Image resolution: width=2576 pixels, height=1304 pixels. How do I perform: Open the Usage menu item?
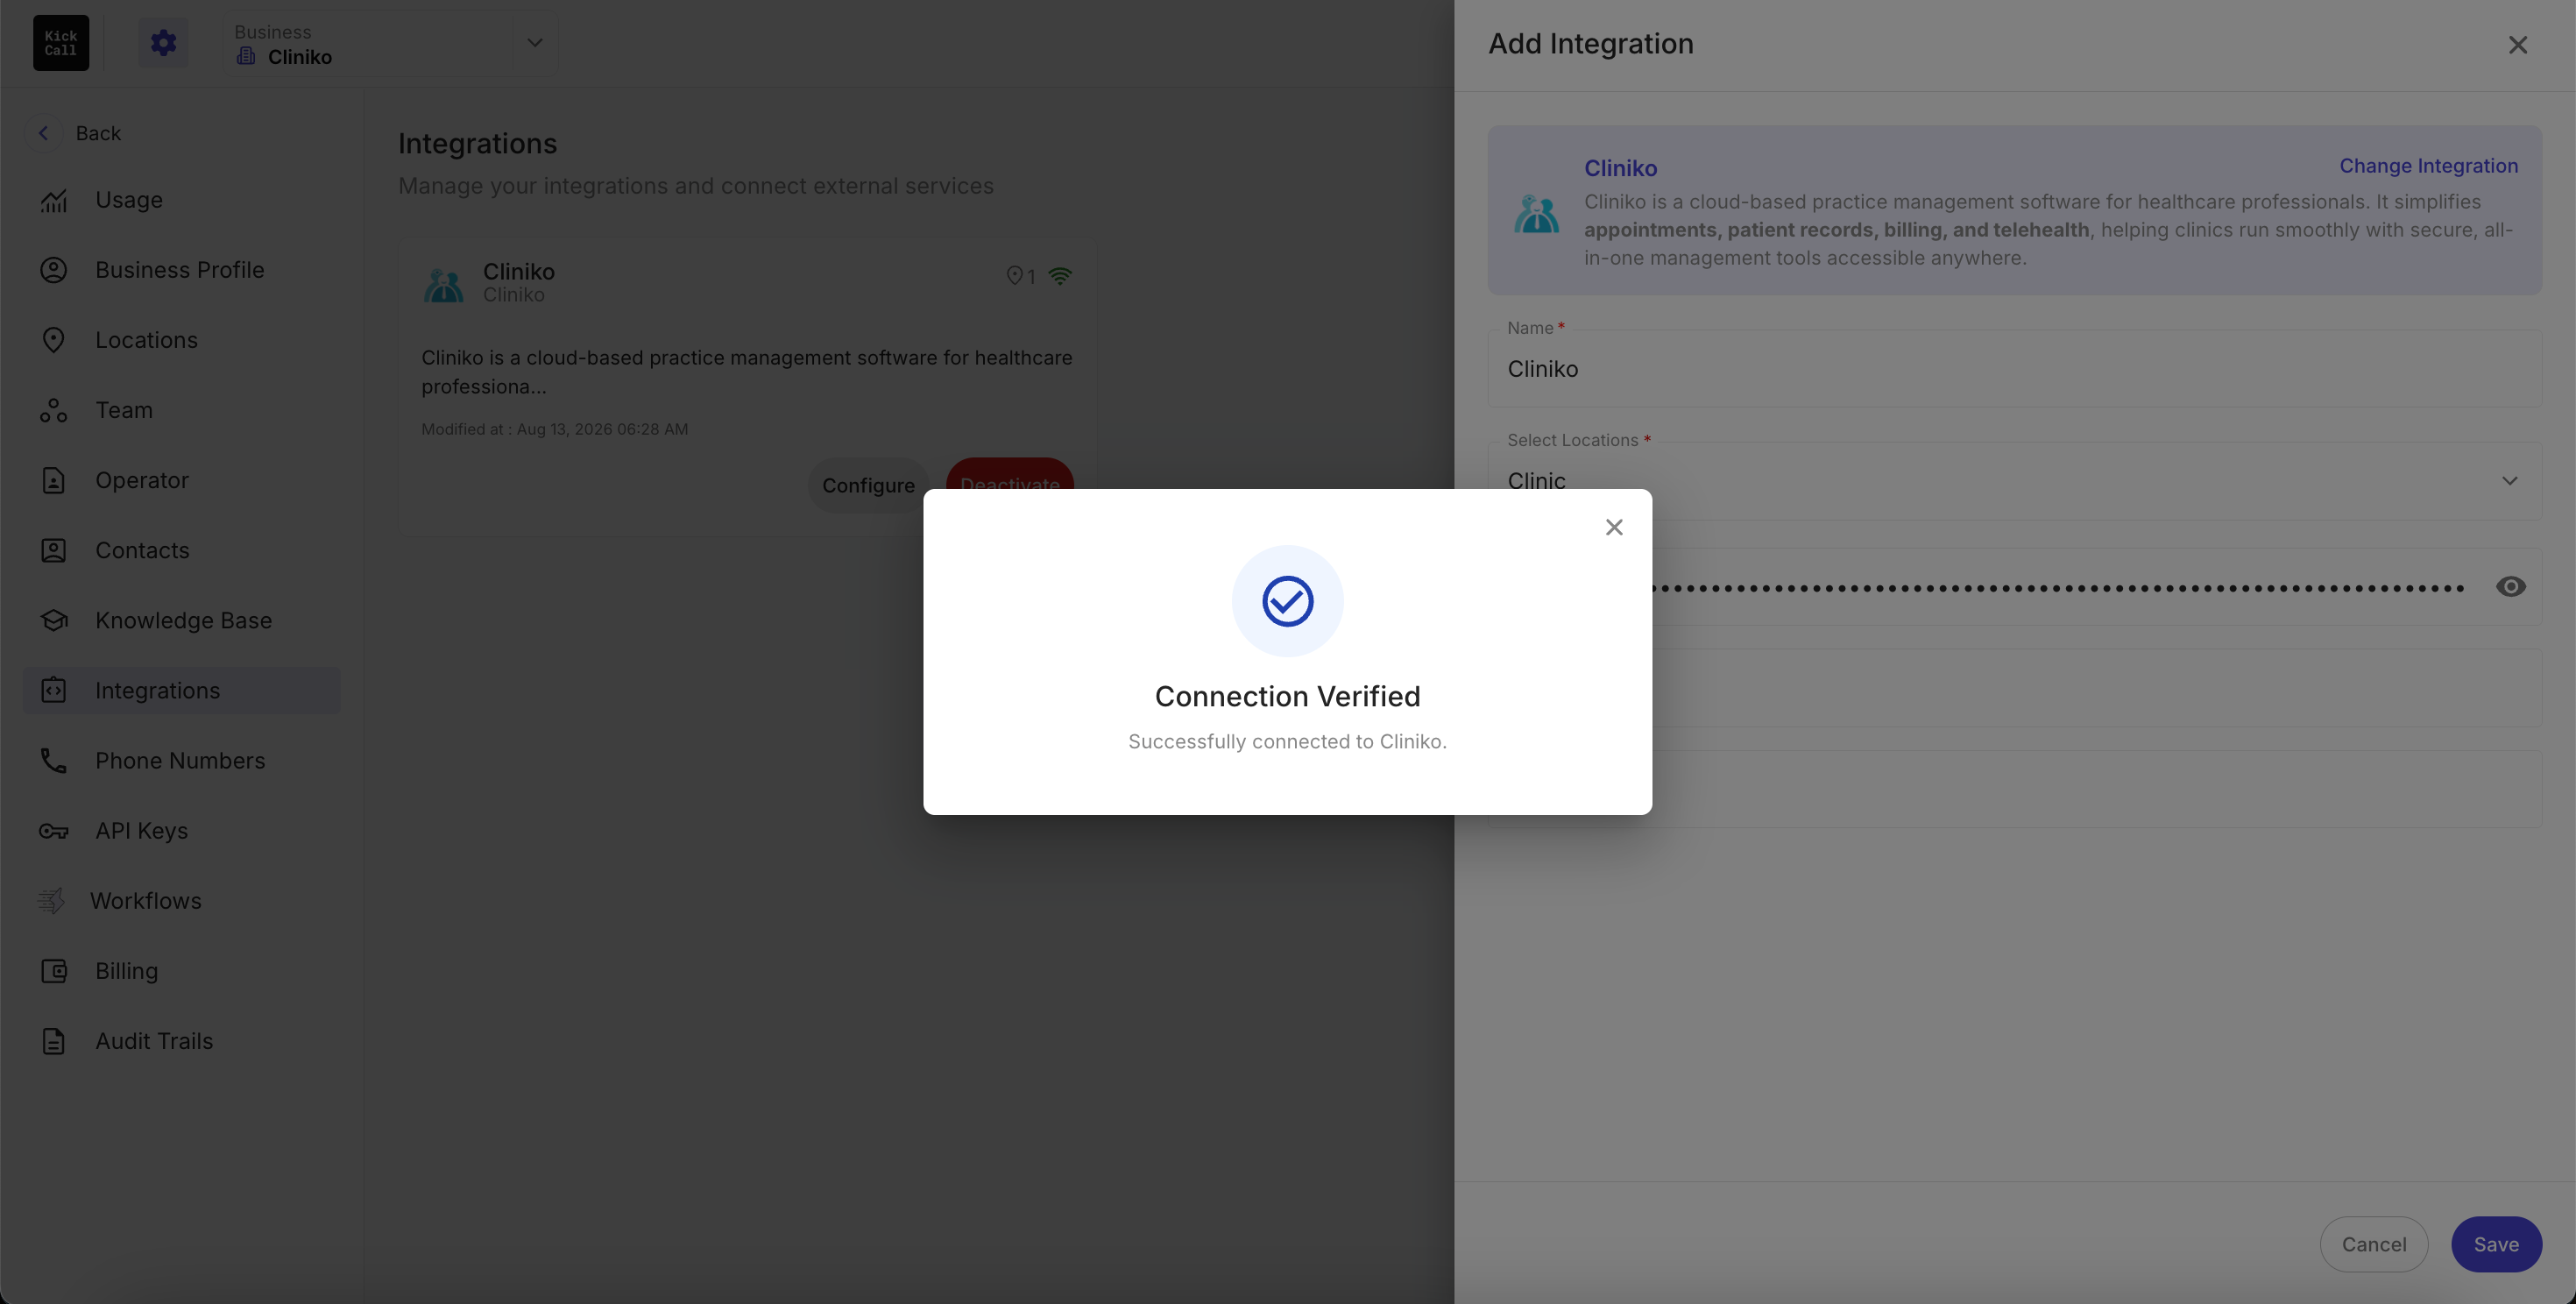click(x=182, y=200)
